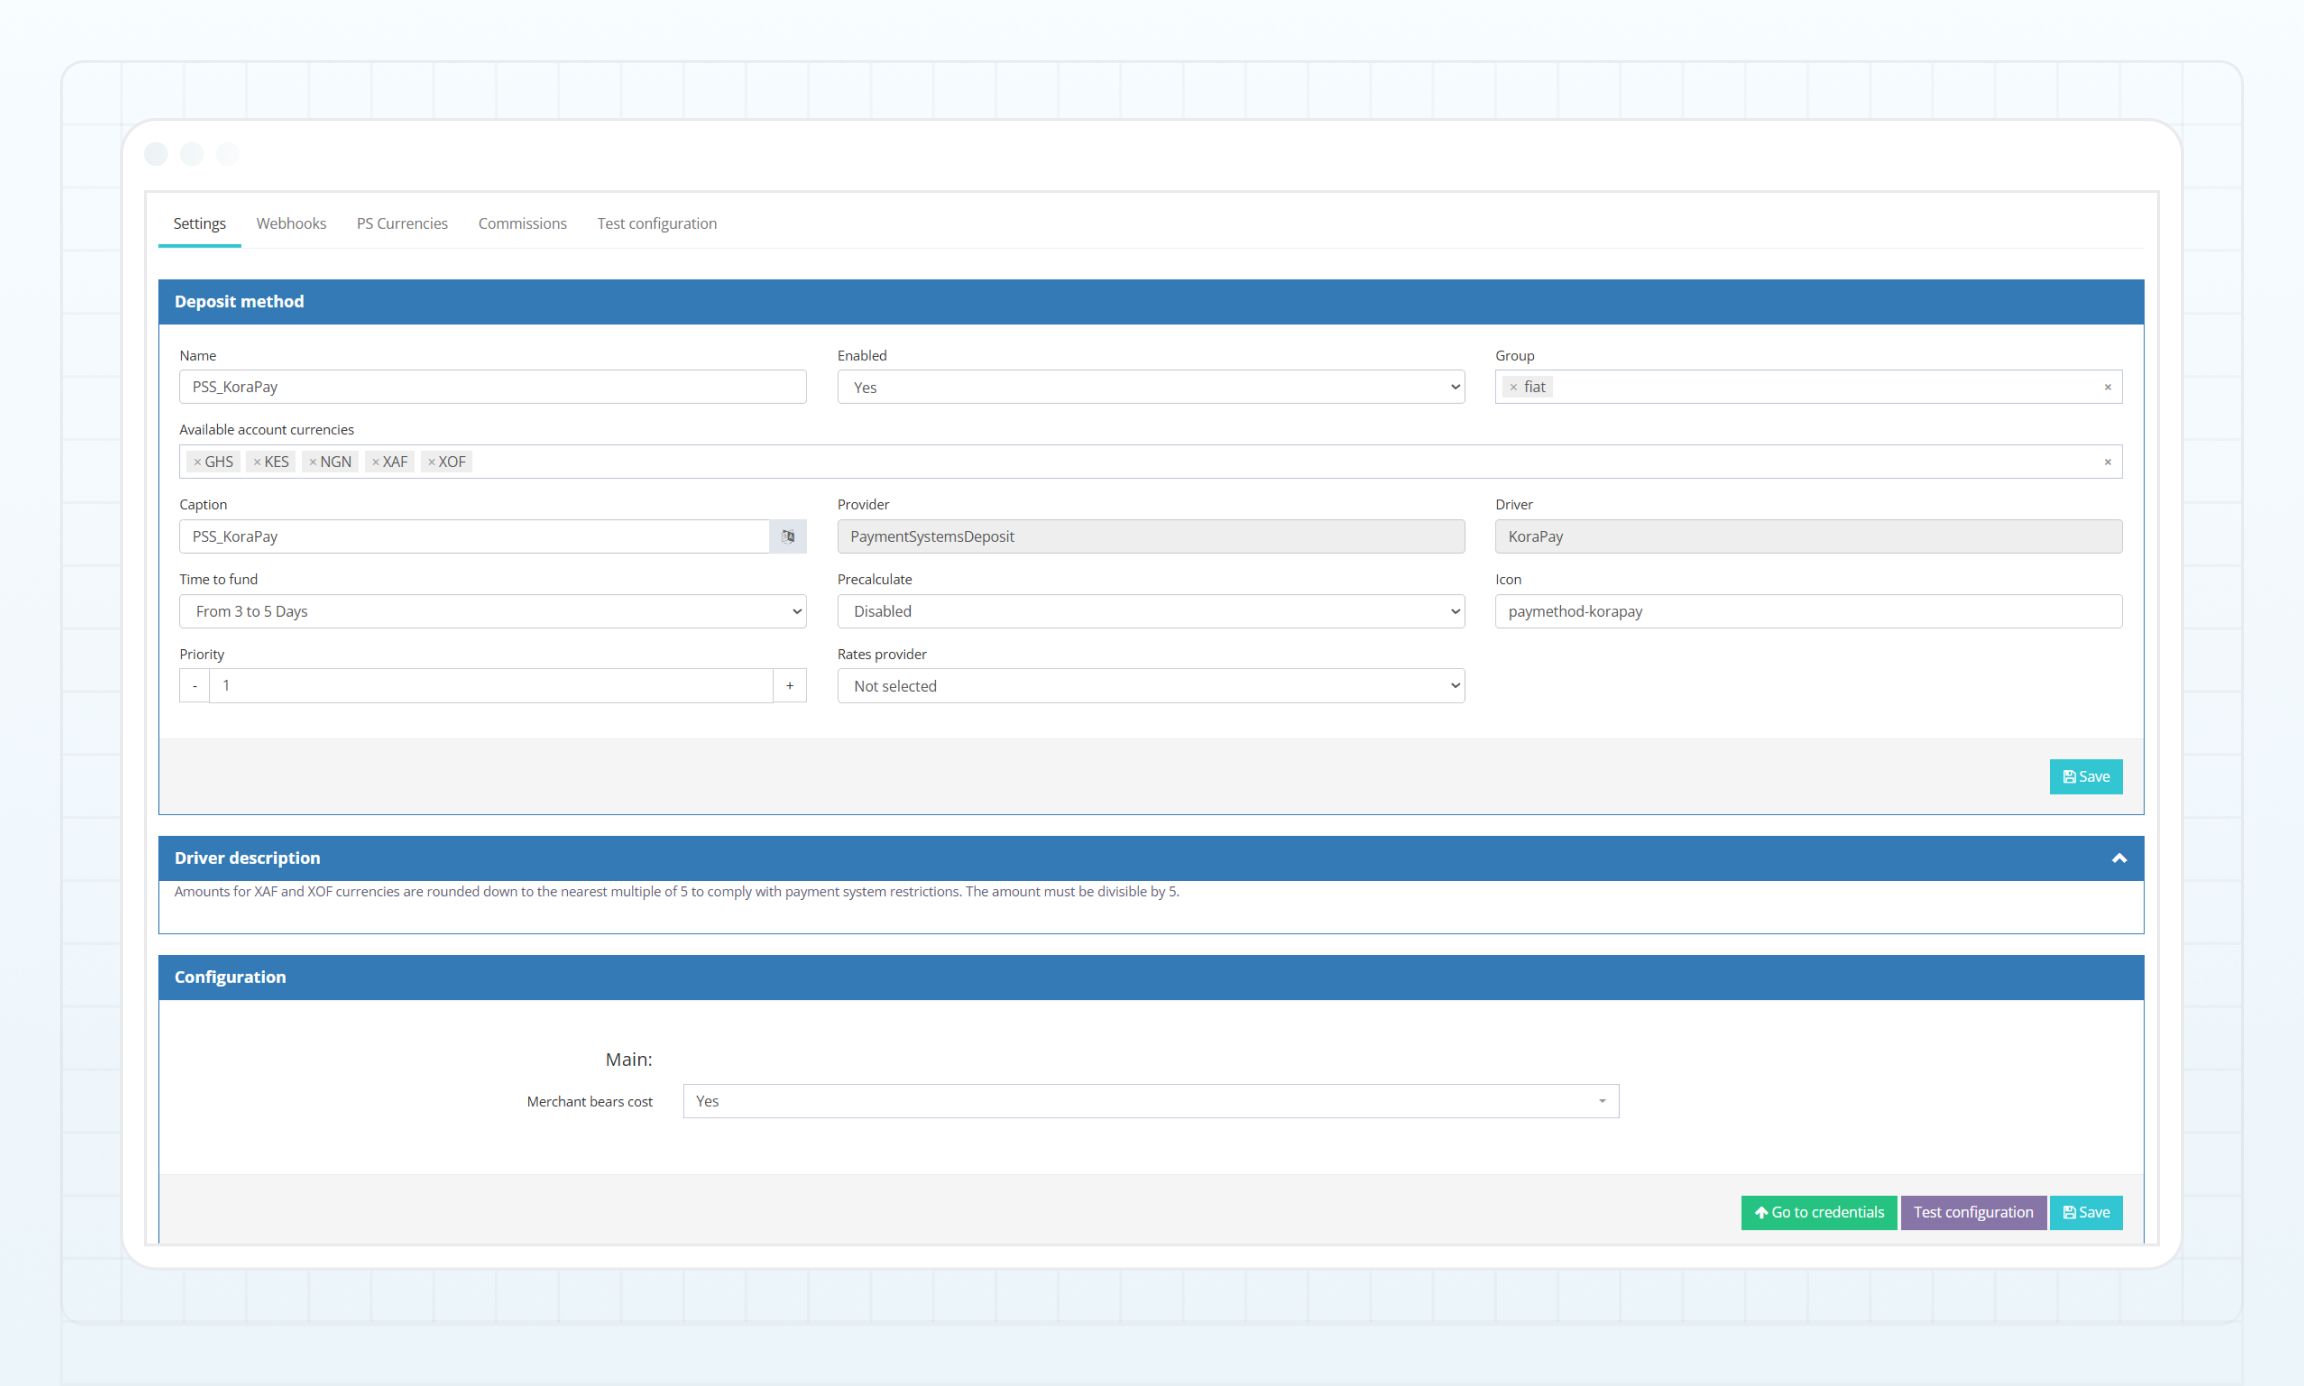Focus the Caption input field
The width and height of the screenshot is (2304, 1386).
475,537
